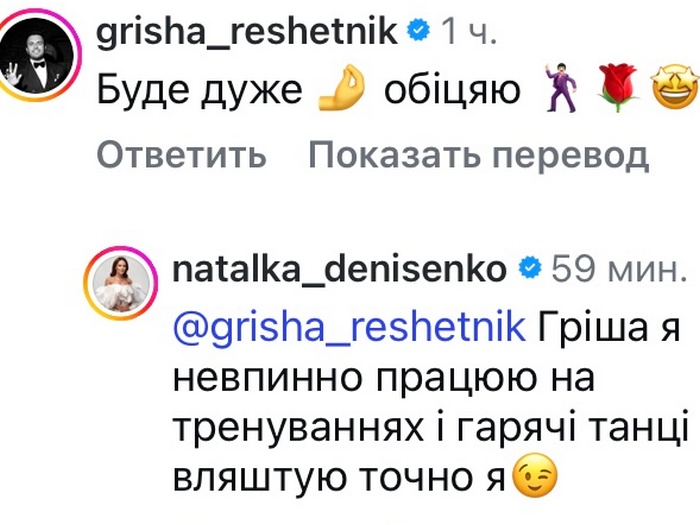Image resolution: width=700 pixels, height=525 pixels.
Task: Click the "1 ч." comment timestamp
Action: pos(467,33)
